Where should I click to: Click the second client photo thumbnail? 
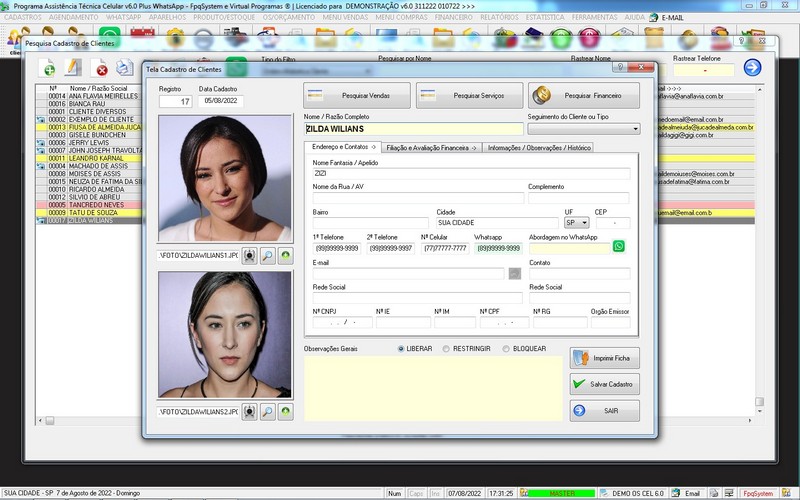pos(225,334)
